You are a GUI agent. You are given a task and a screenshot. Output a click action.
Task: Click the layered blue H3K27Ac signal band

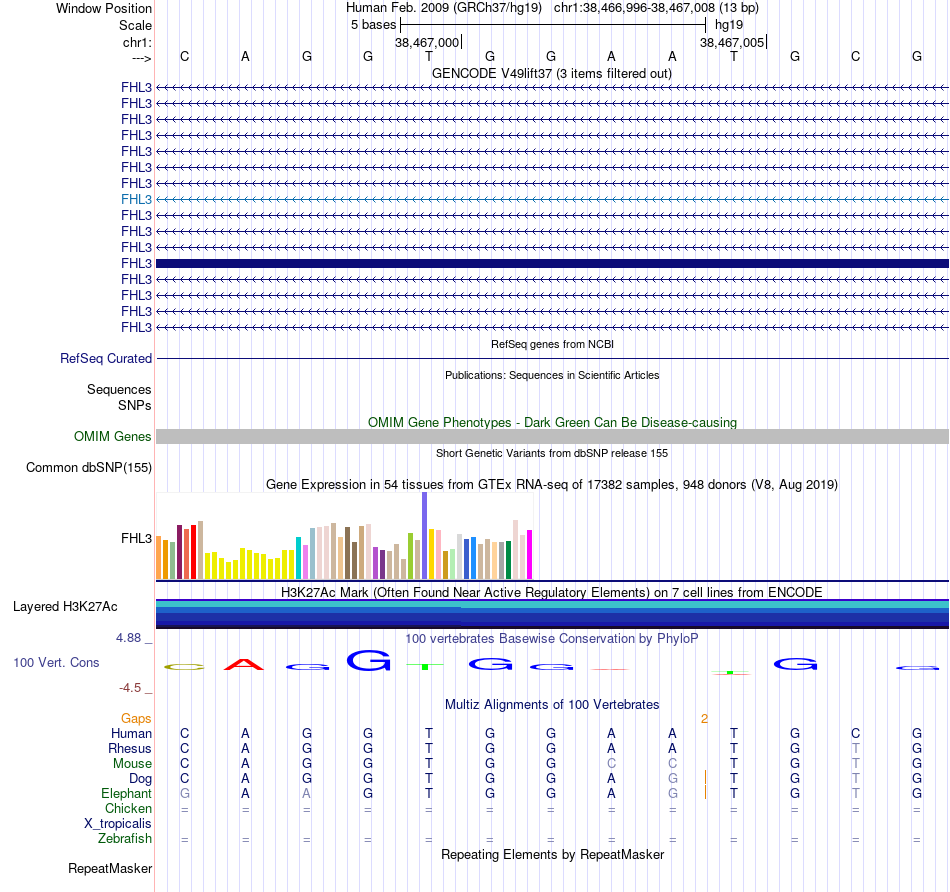553,614
